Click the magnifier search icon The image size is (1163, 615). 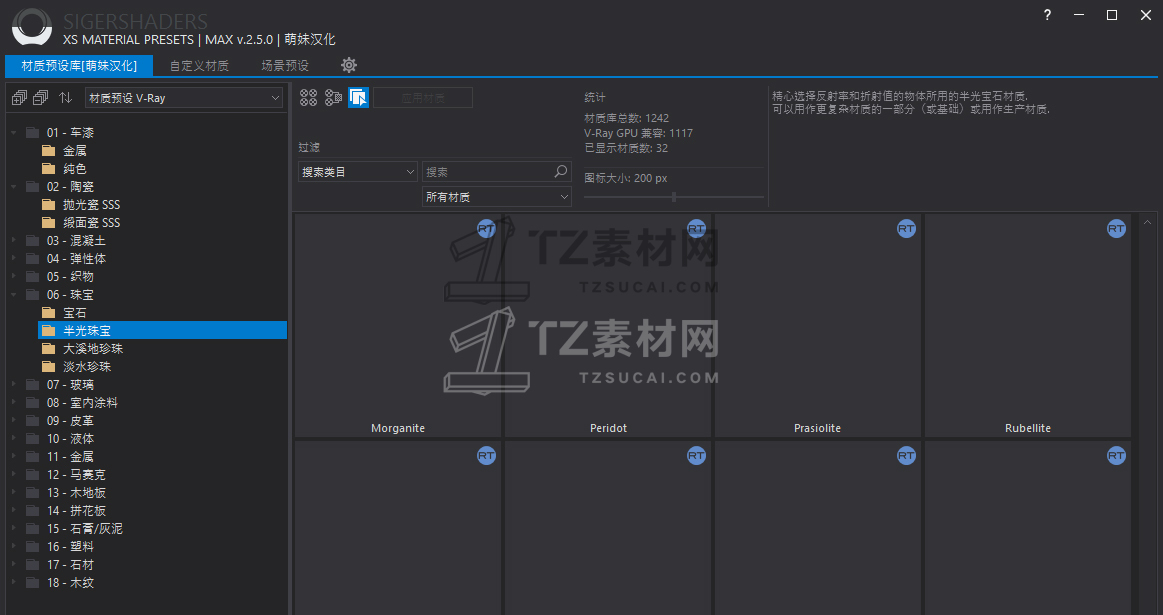(561, 171)
